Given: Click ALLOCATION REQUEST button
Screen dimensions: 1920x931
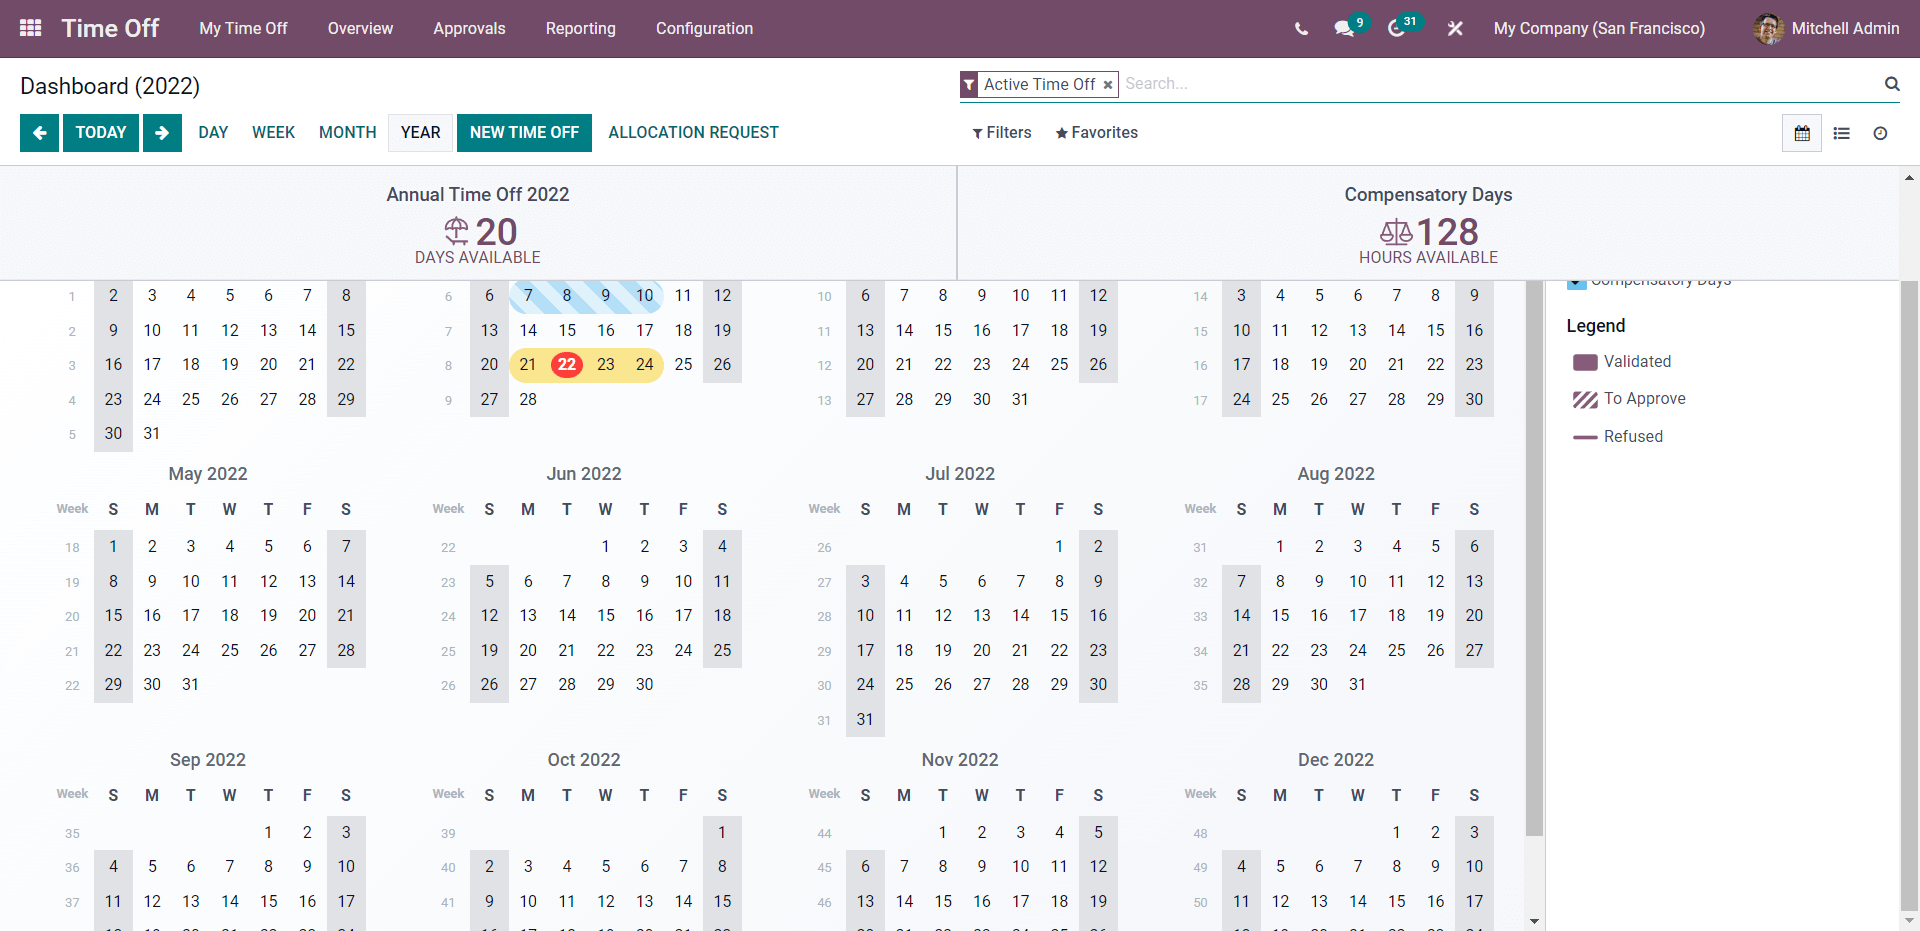Looking at the screenshot, I should 693,133.
